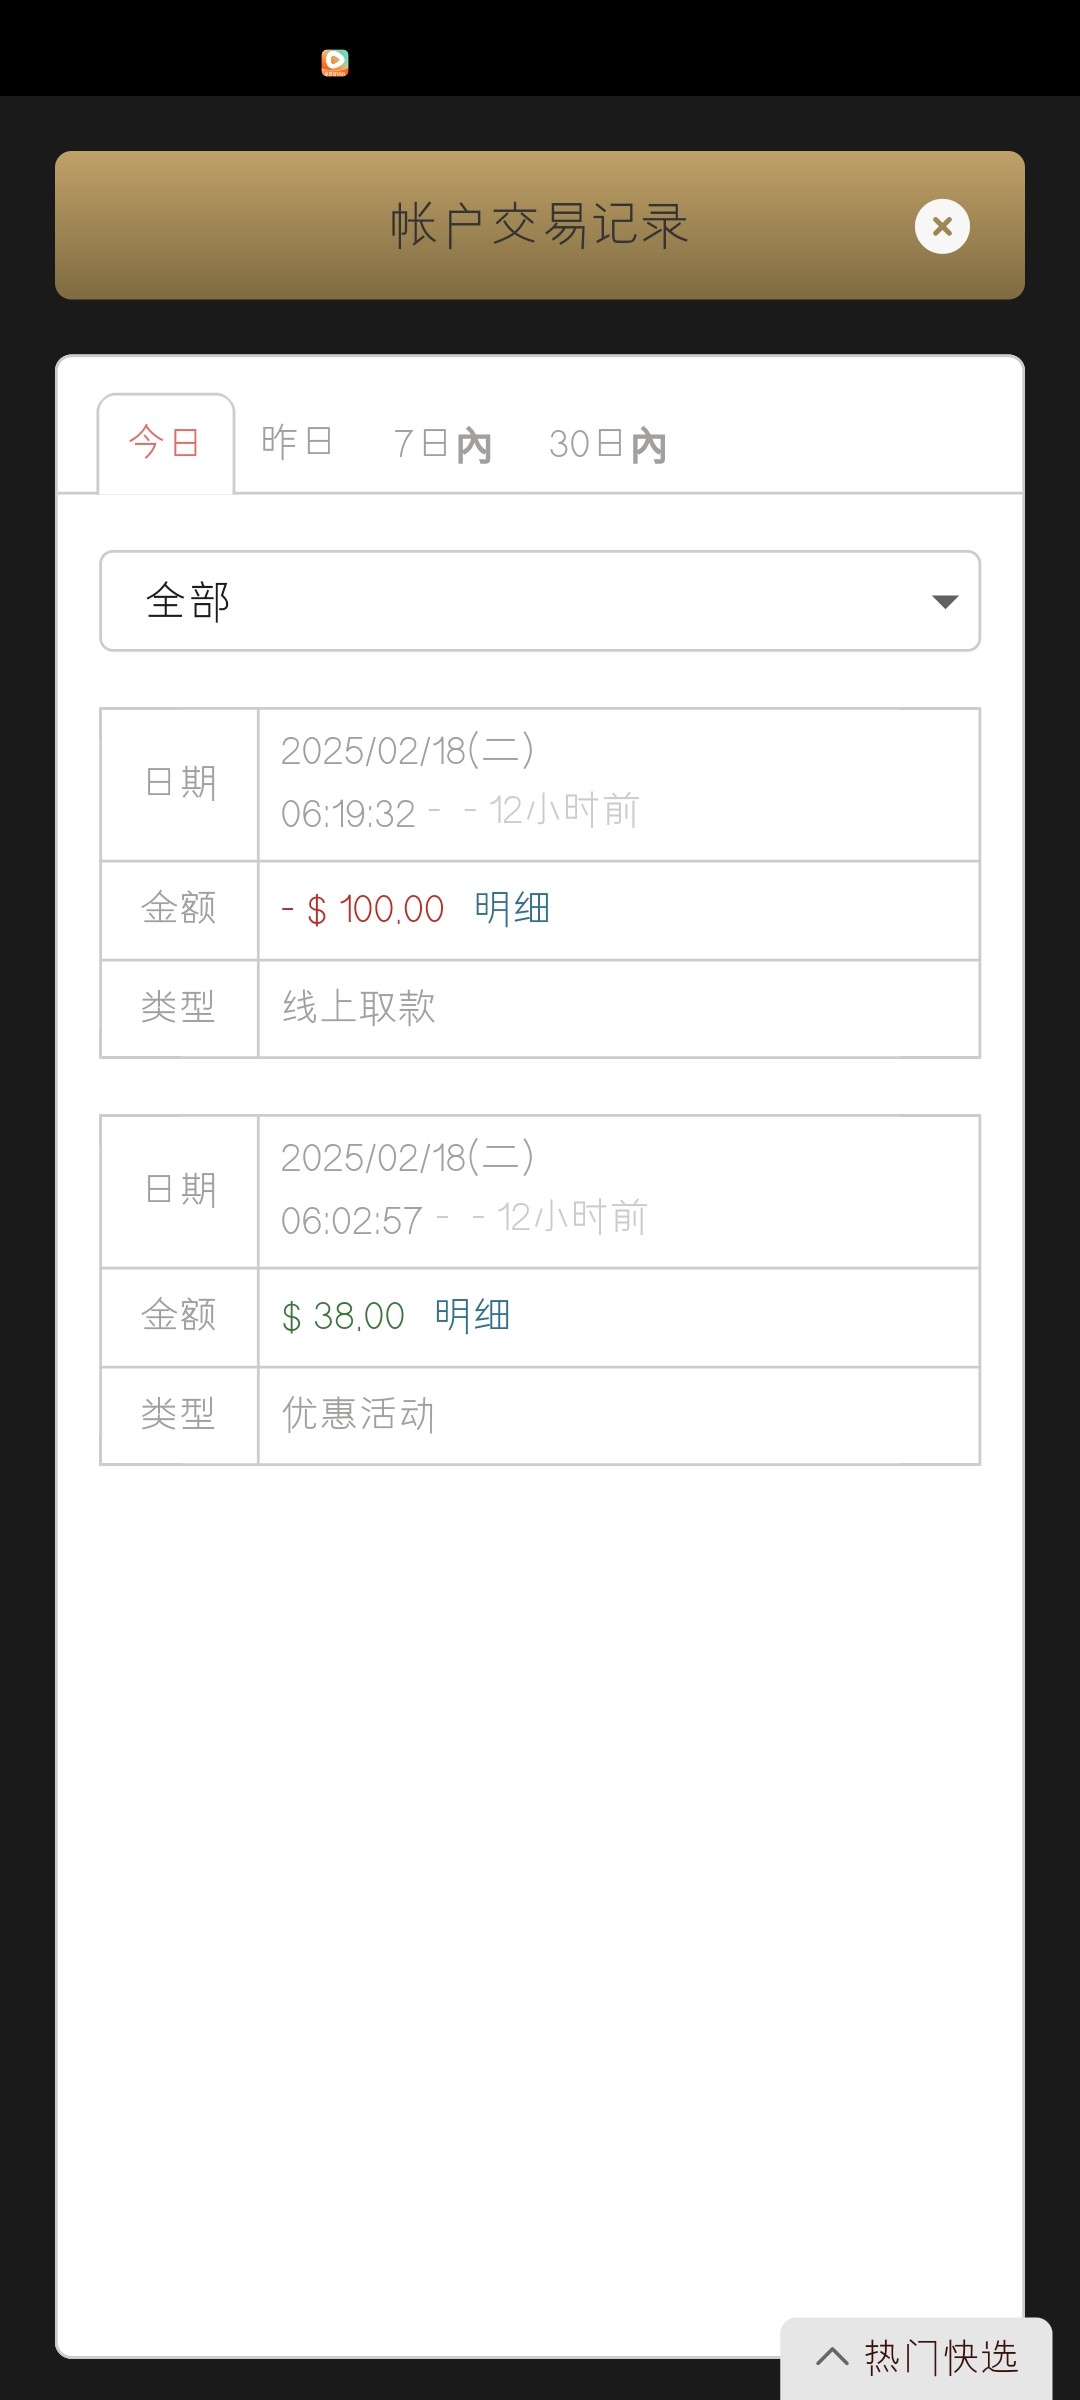The image size is (1080, 2400).
Task: Show records from 7日内 tab
Action: 442,444
